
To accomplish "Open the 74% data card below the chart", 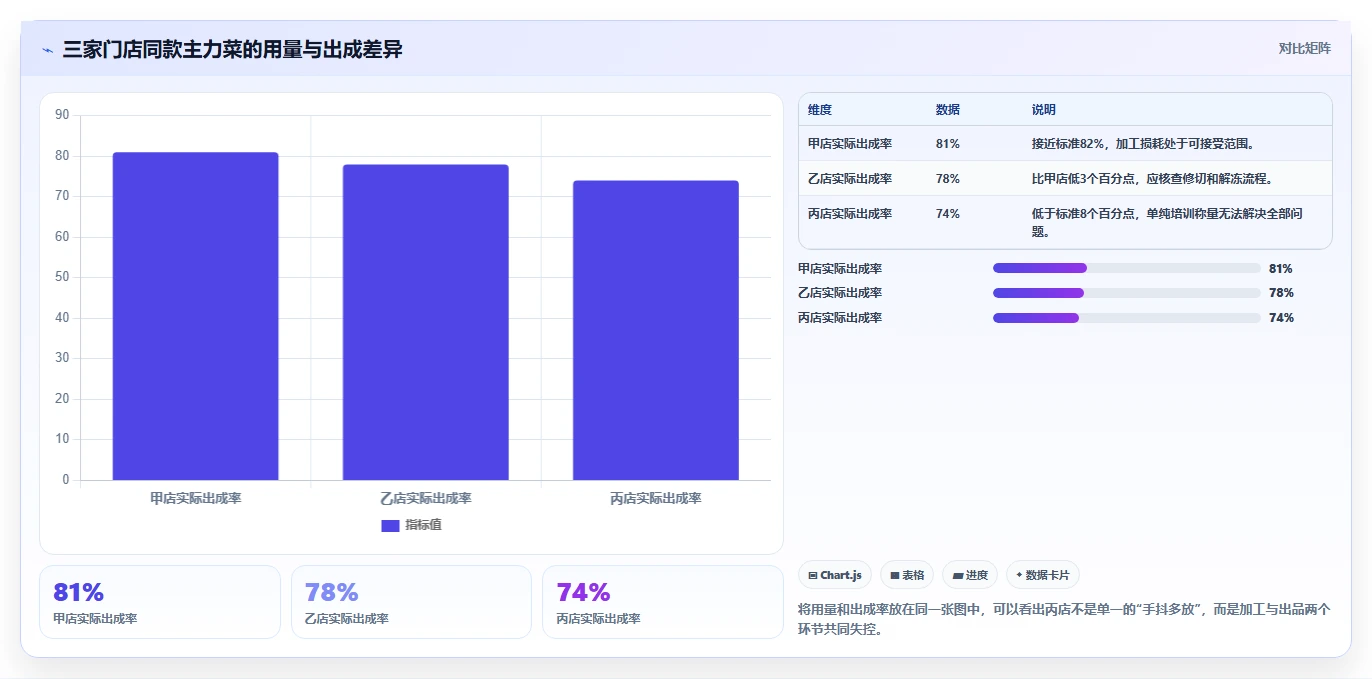I will [663, 602].
